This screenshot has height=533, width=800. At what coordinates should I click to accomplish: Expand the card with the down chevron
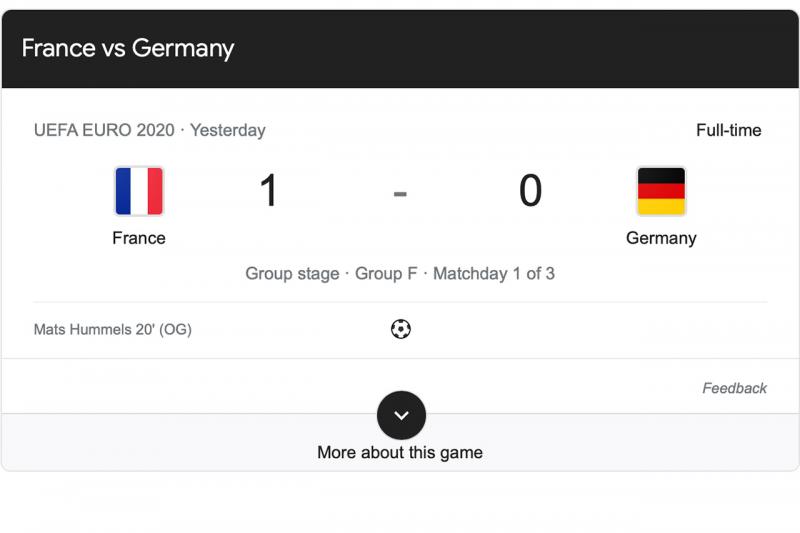click(401, 415)
